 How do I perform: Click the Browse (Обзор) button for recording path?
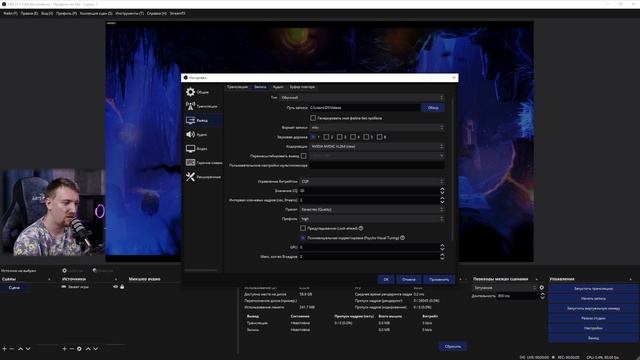point(433,108)
